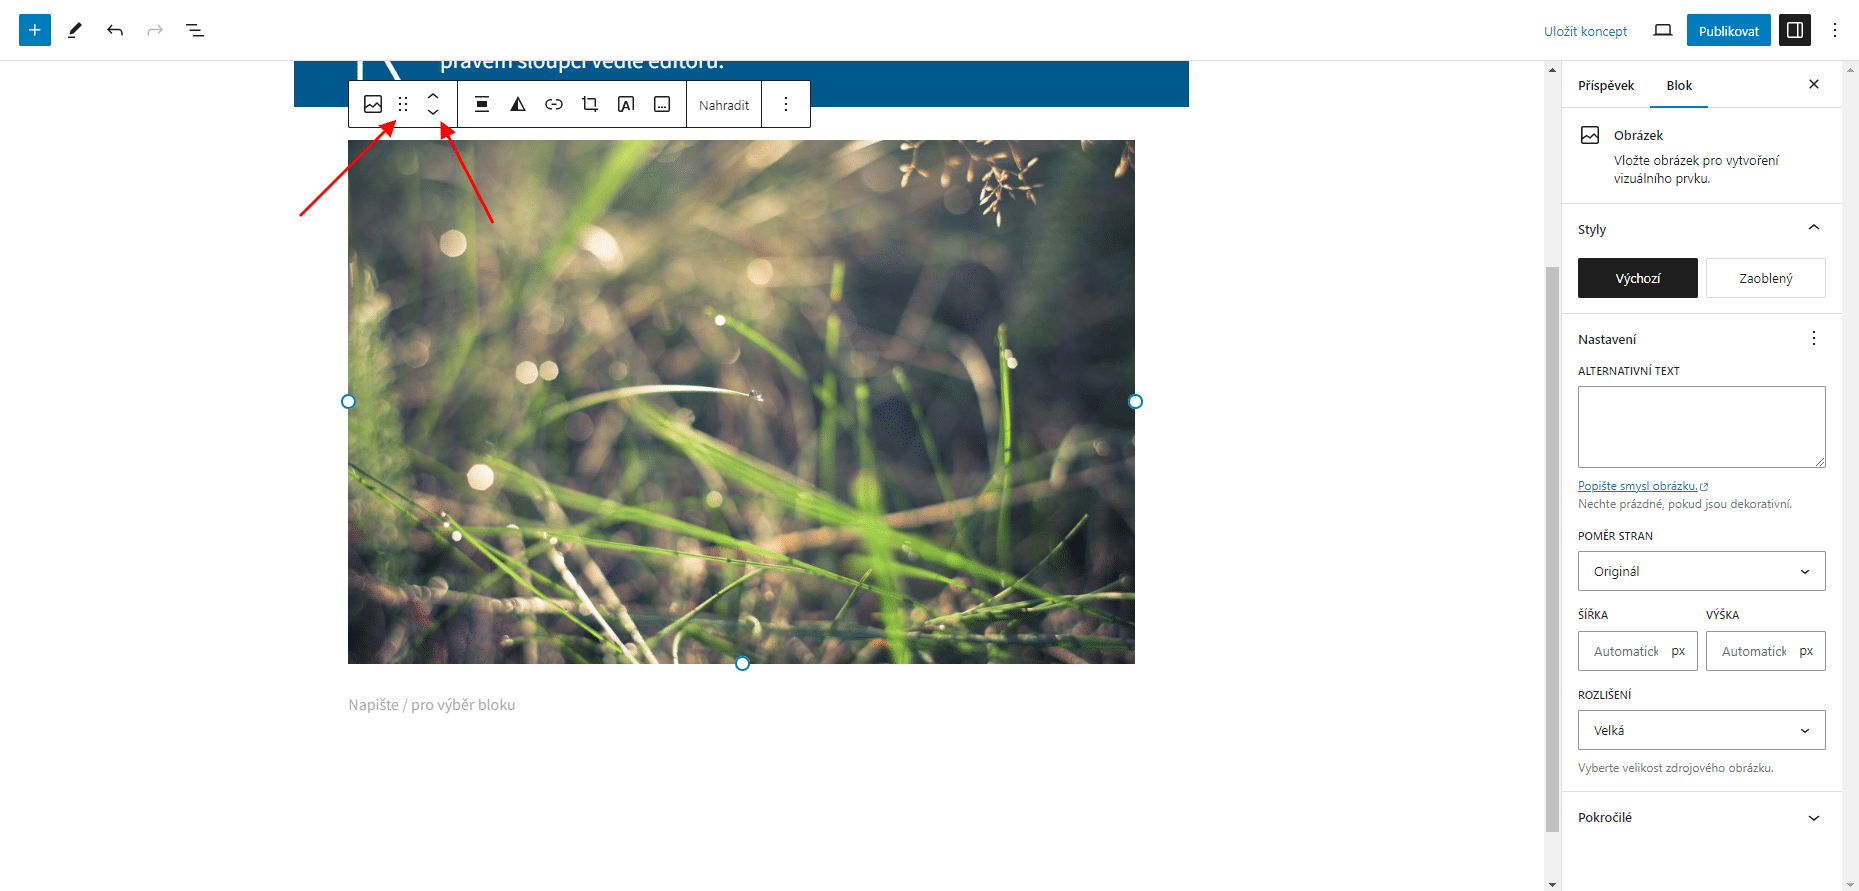Add text over the image

[626, 104]
